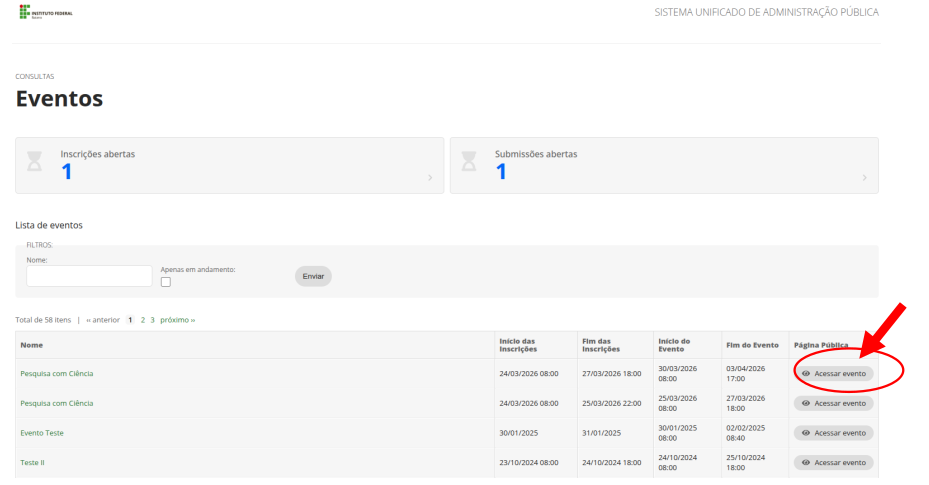Screen dimensions: 929x485
Task: Open the Inscrições abertas count 1
Action: [x=66, y=172]
